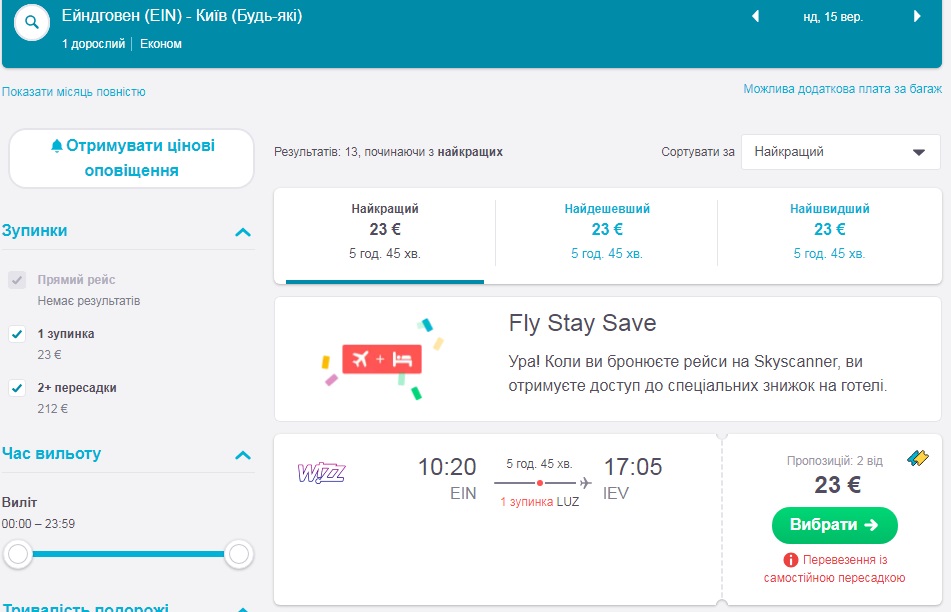Click the flight-plus-hotel promo icon
Image resolution: width=951 pixels, height=612 pixels.
[x=382, y=359]
